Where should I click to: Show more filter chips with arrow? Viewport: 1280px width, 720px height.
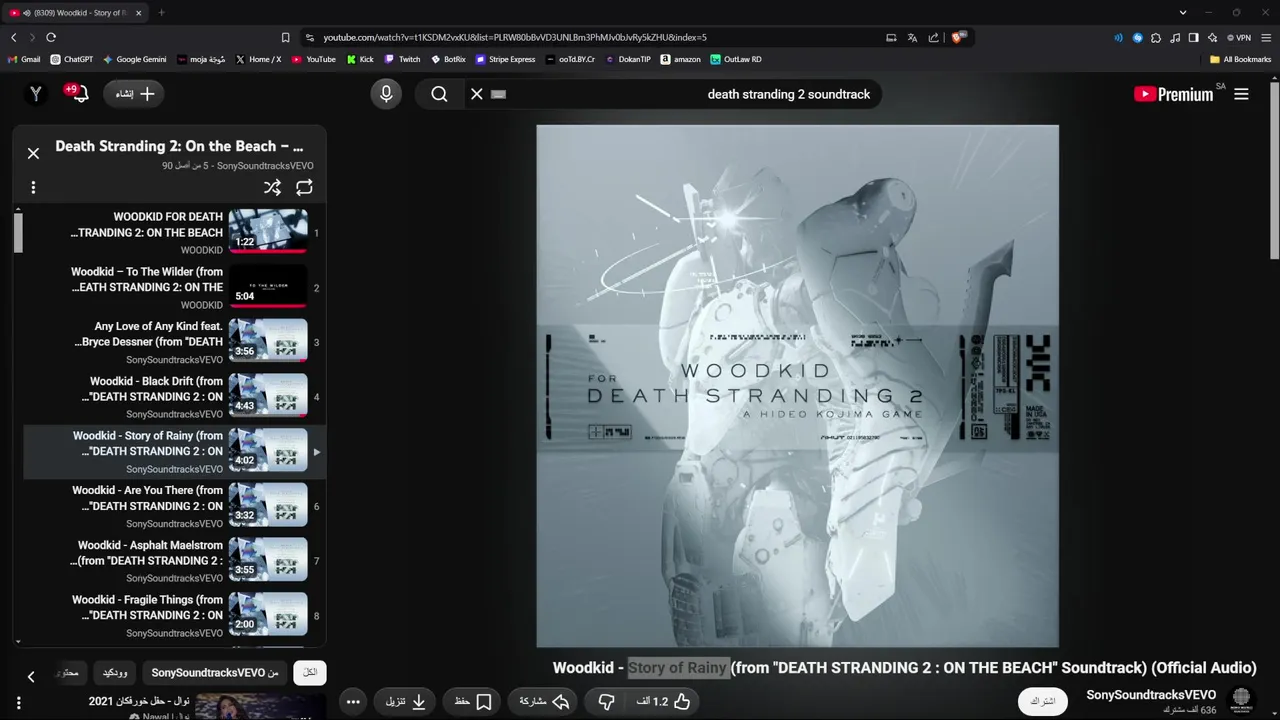coord(31,677)
